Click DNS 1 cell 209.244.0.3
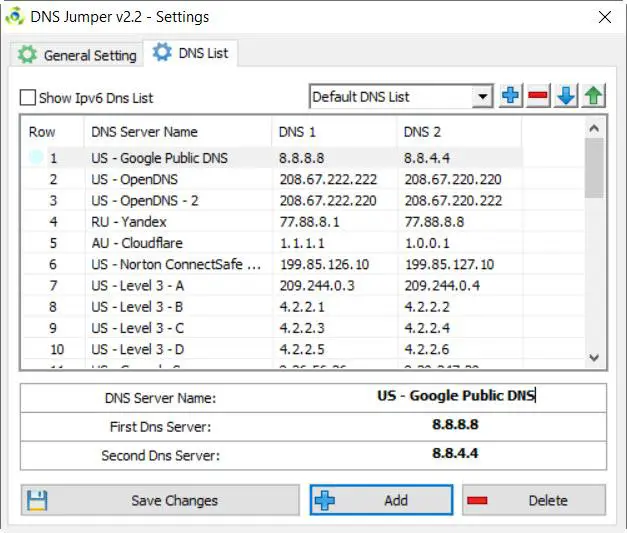627x533 pixels. [x=317, y=285]
